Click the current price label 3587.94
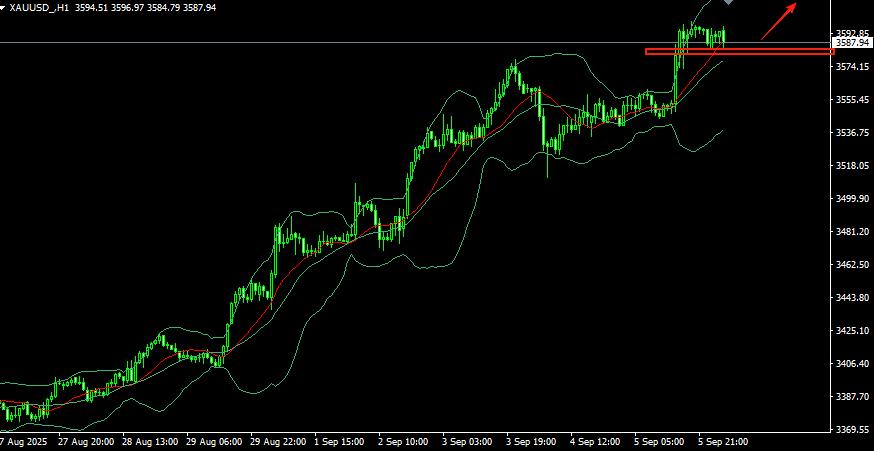 [x=852, y=43]
